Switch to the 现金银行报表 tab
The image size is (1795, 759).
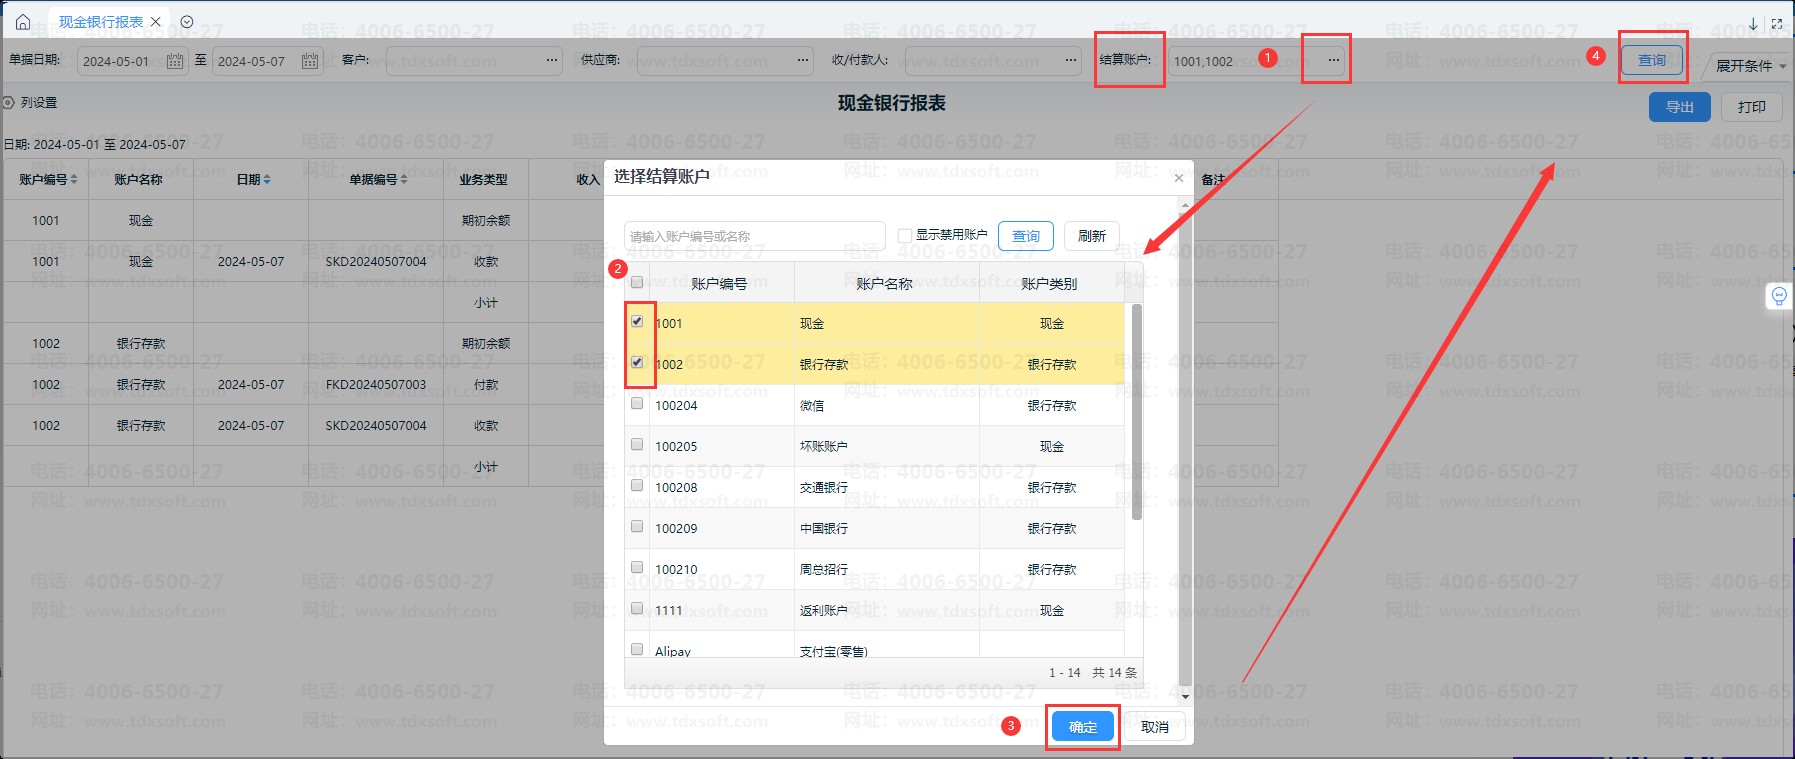coord(100,21)
